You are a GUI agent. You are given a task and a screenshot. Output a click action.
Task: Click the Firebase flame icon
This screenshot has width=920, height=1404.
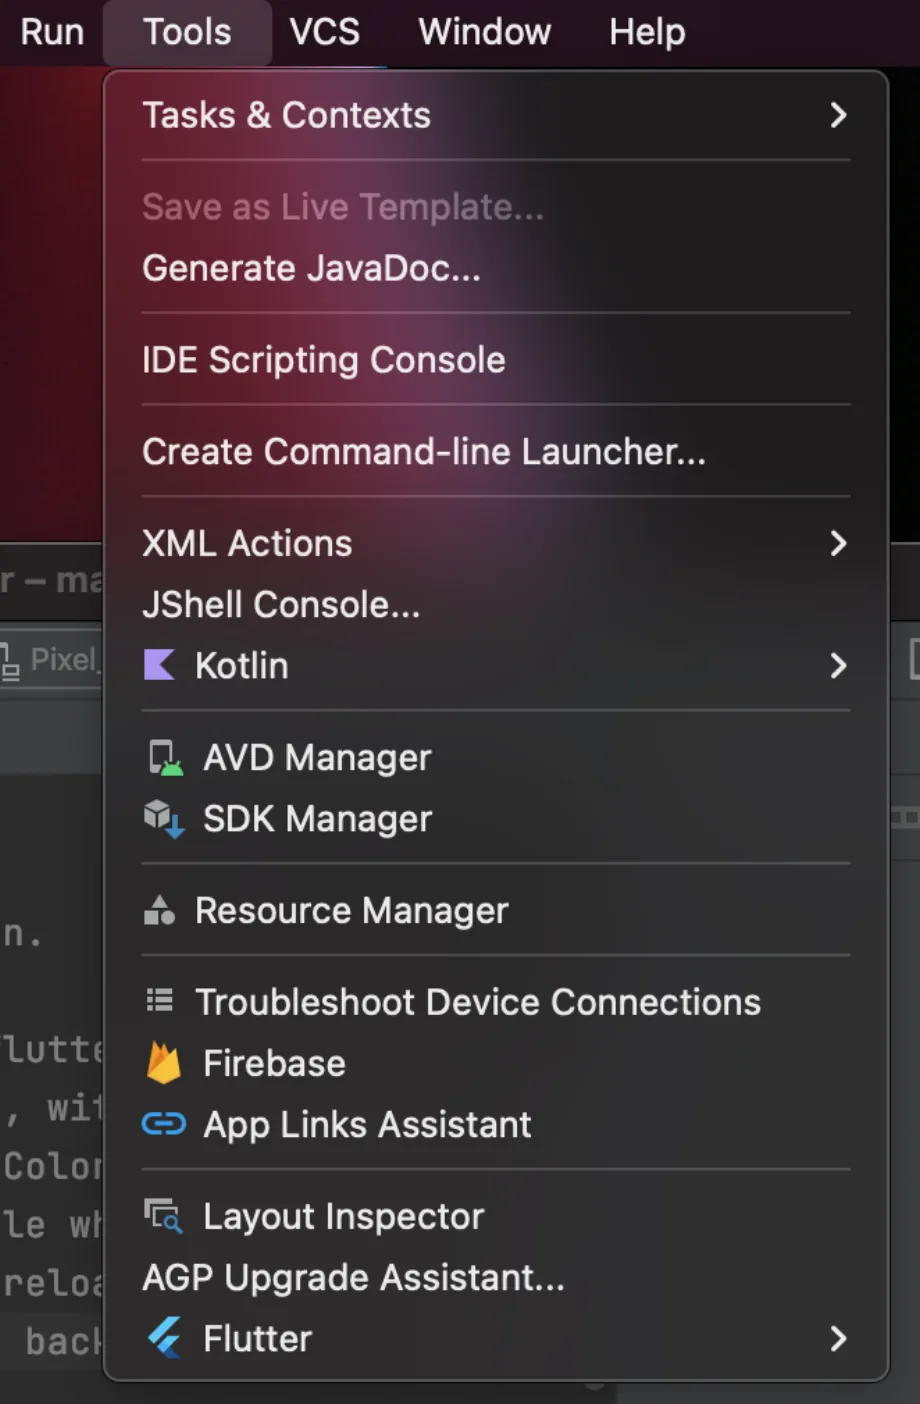tap(164, 1063)
